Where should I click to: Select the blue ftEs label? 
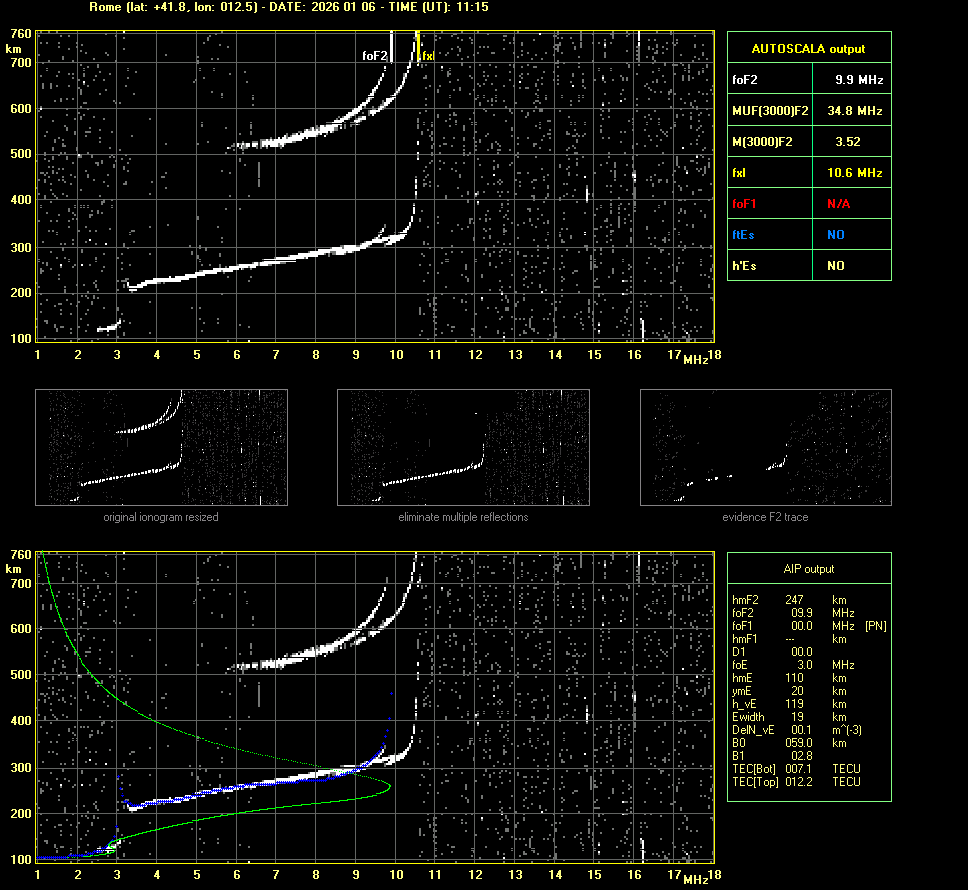coord(745,235)
